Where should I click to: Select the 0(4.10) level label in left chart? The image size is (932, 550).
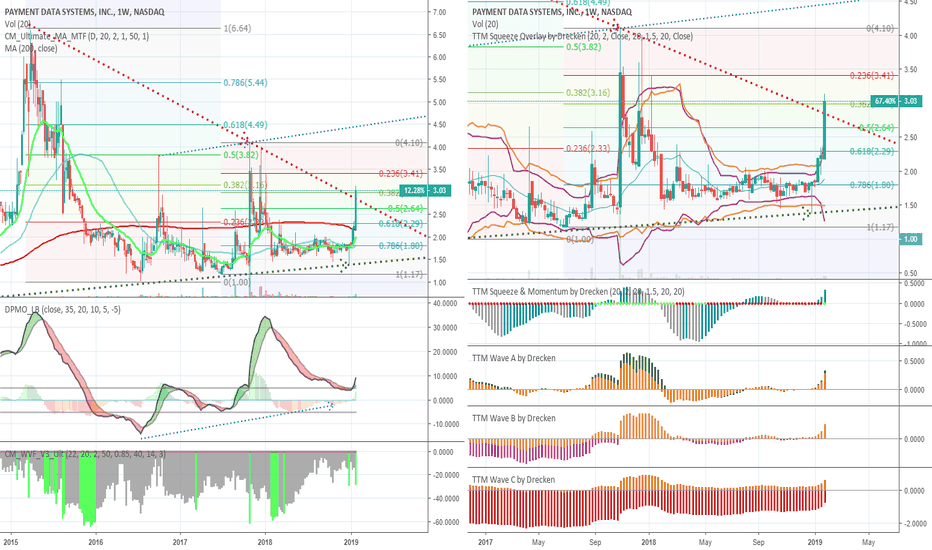coord(409,143)
